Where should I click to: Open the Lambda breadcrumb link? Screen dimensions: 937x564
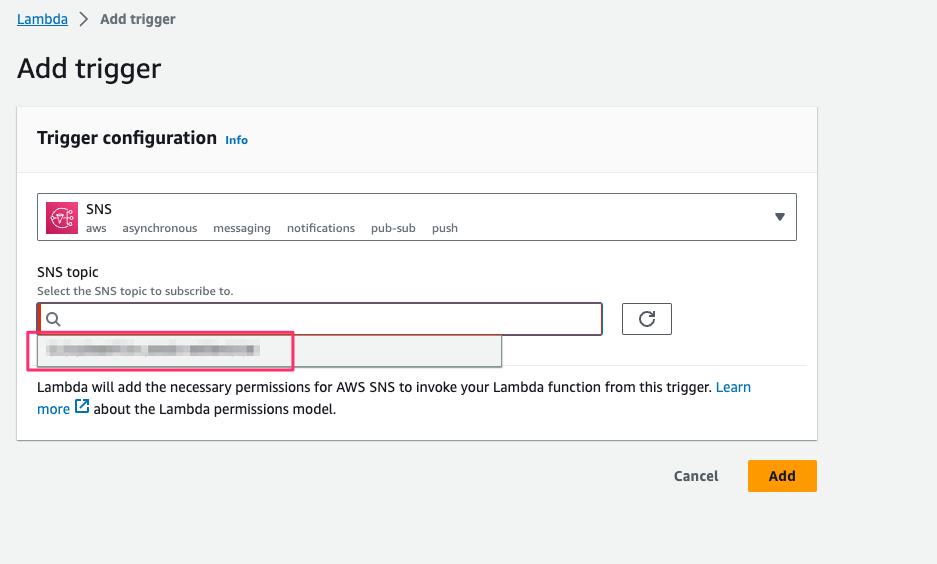(42, 19)
